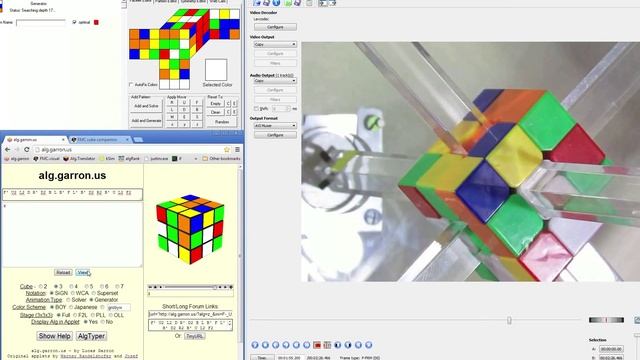Click the new tab button in Chrome

(138, 140)
